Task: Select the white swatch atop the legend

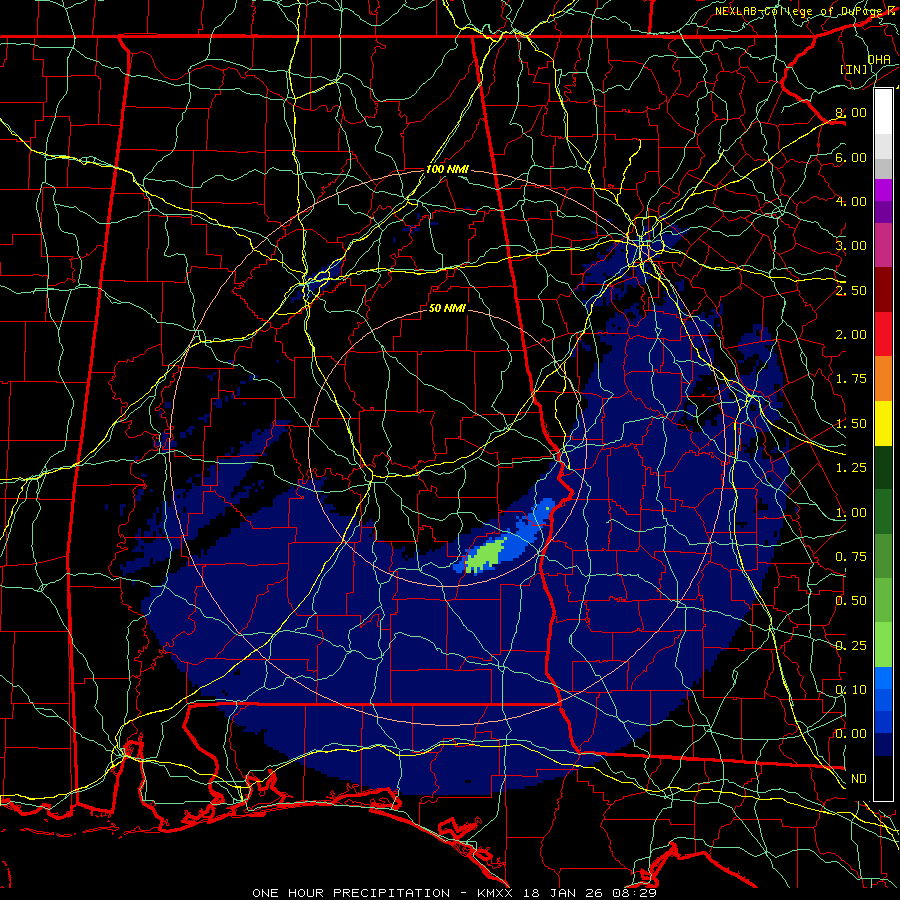Action: coord(883,112)
